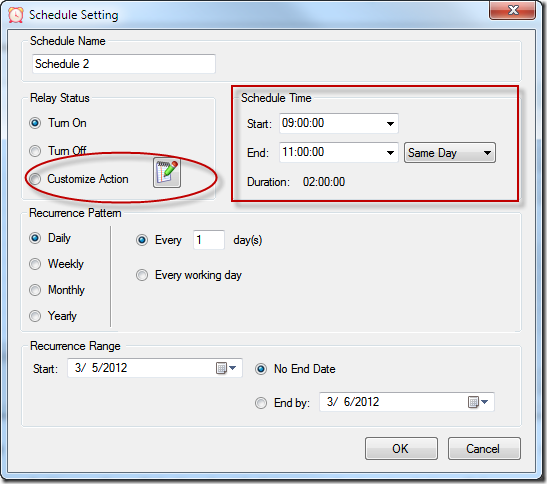Image resolution: width=547 pixels, height=484 pixels.
Task: Click the 3/ 6/2012 end by date value
Action: click(x=353, y=402)
